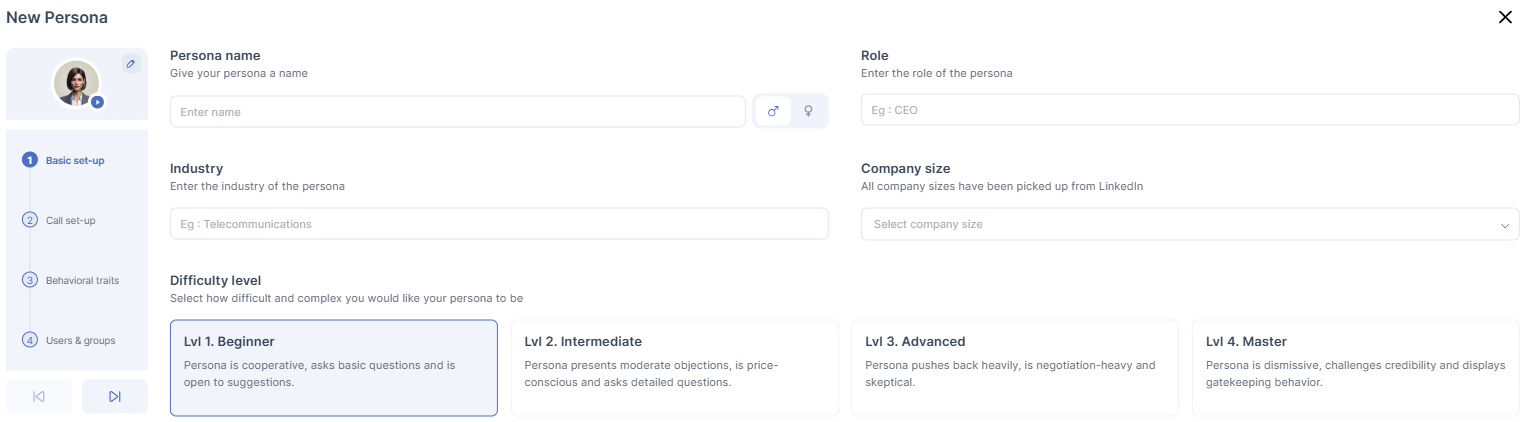1528x422 pixels.
Task: Choose Lvl 2. Intermediate difficulty
Action: click(674, 367)
